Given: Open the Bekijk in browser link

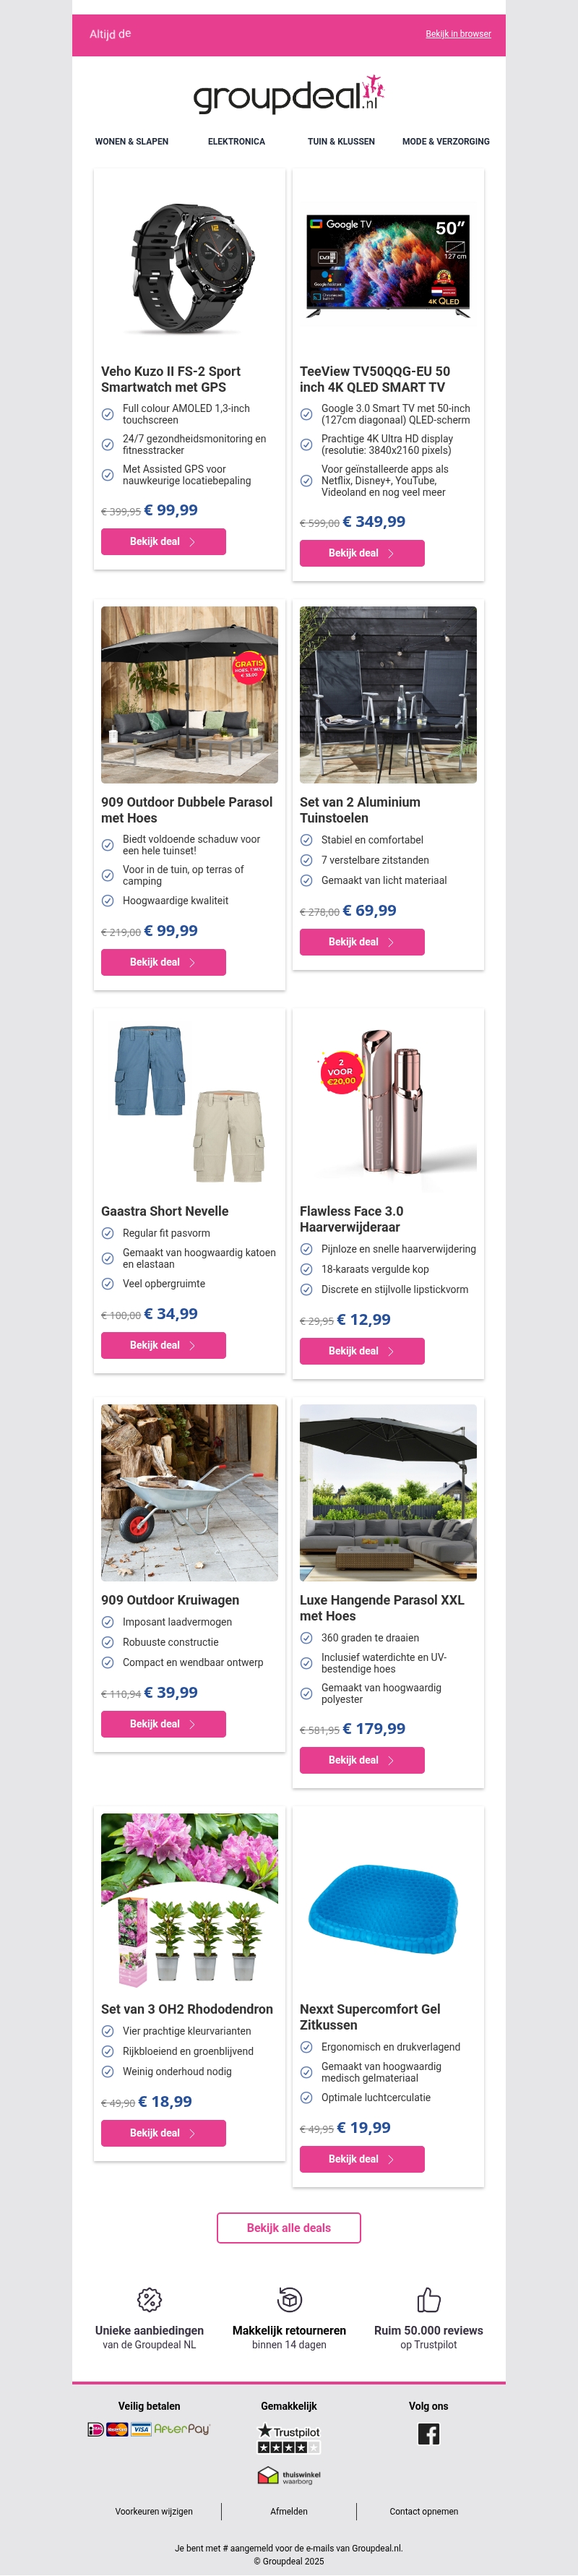Looking at the screenshot, I should coord(458,34).
